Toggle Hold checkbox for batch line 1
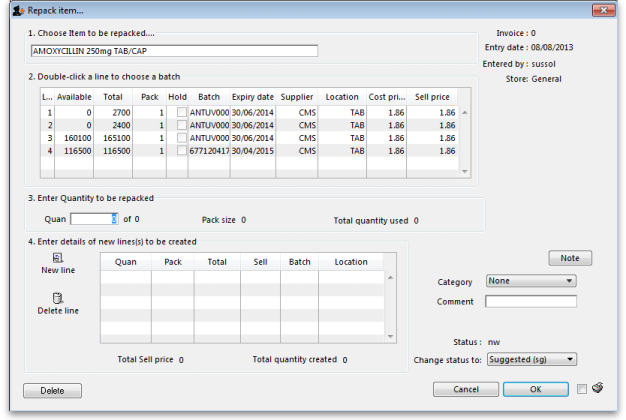Viewport: 626px width, 420px height. (x=181, y=113)
